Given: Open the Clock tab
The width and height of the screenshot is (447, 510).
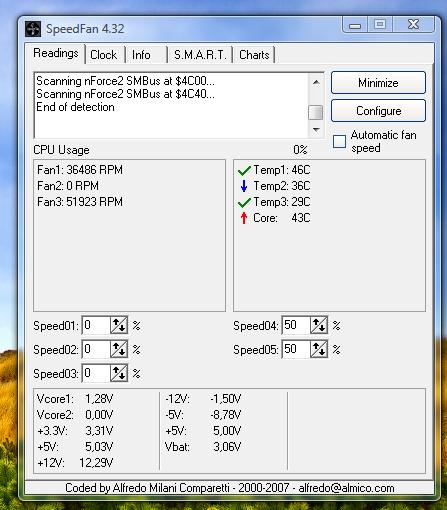Looking at the screenshot, I should point(104,55).
